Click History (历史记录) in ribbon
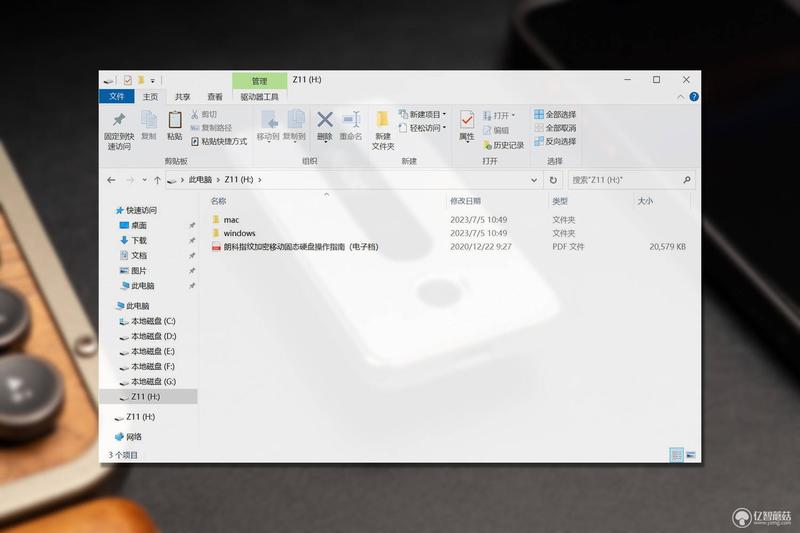This screenshot has width=800, height=533. (x=504, y=145)
